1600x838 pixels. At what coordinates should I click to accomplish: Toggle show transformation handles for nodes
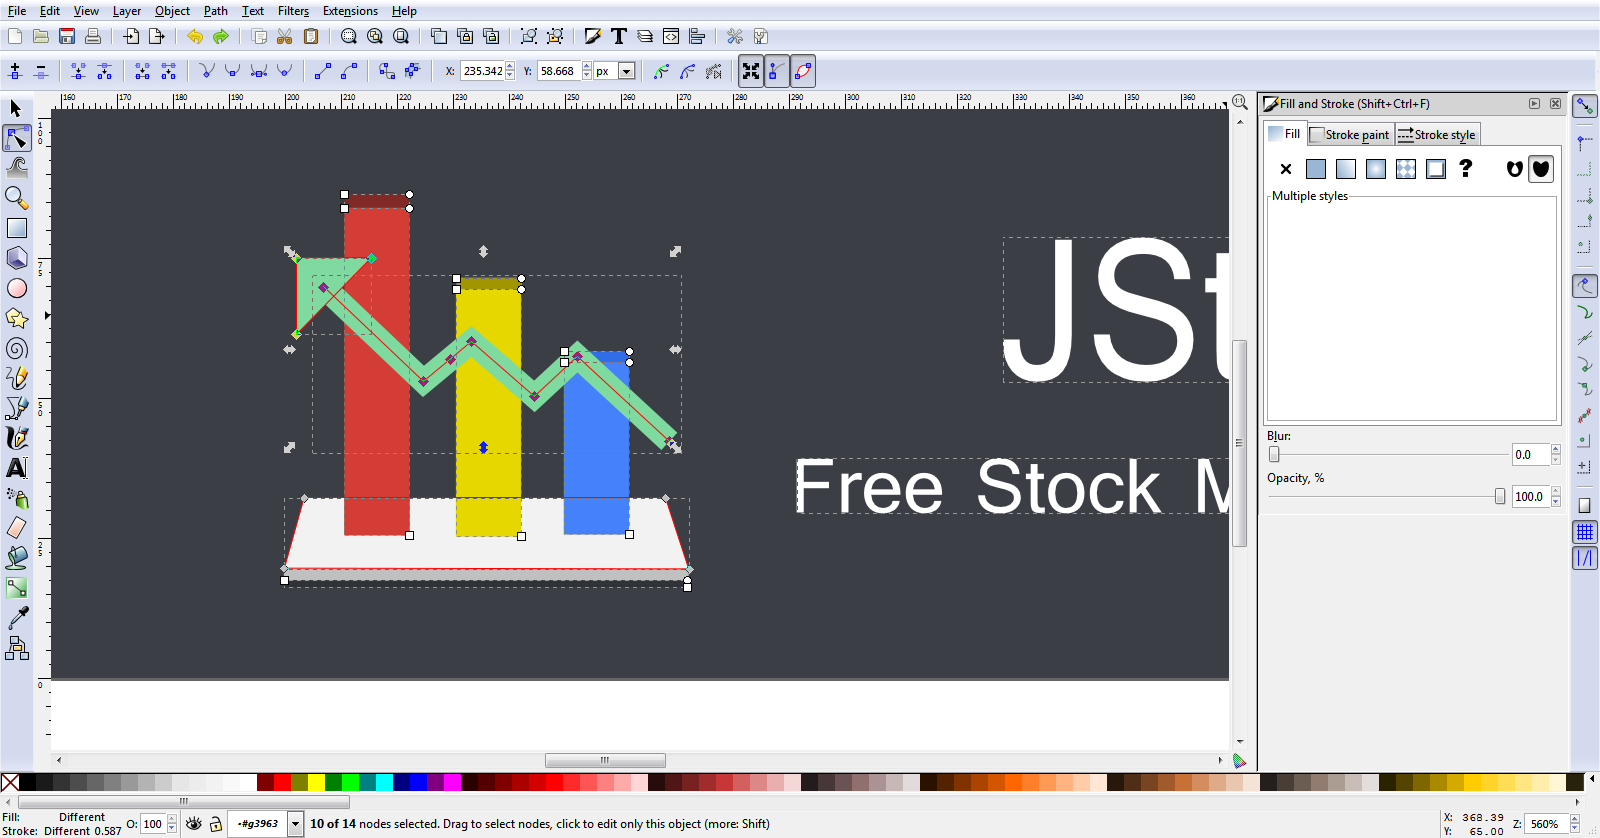(x=751, y=71)
